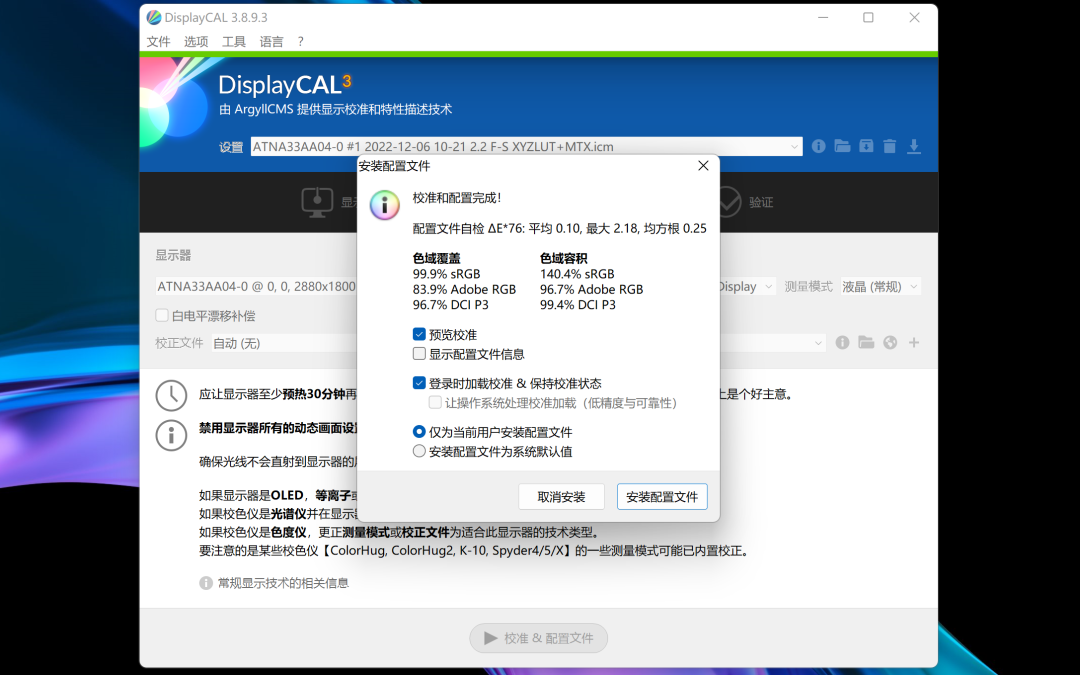Expand the settings file dropdown arrow

click(x=793, y=146)
